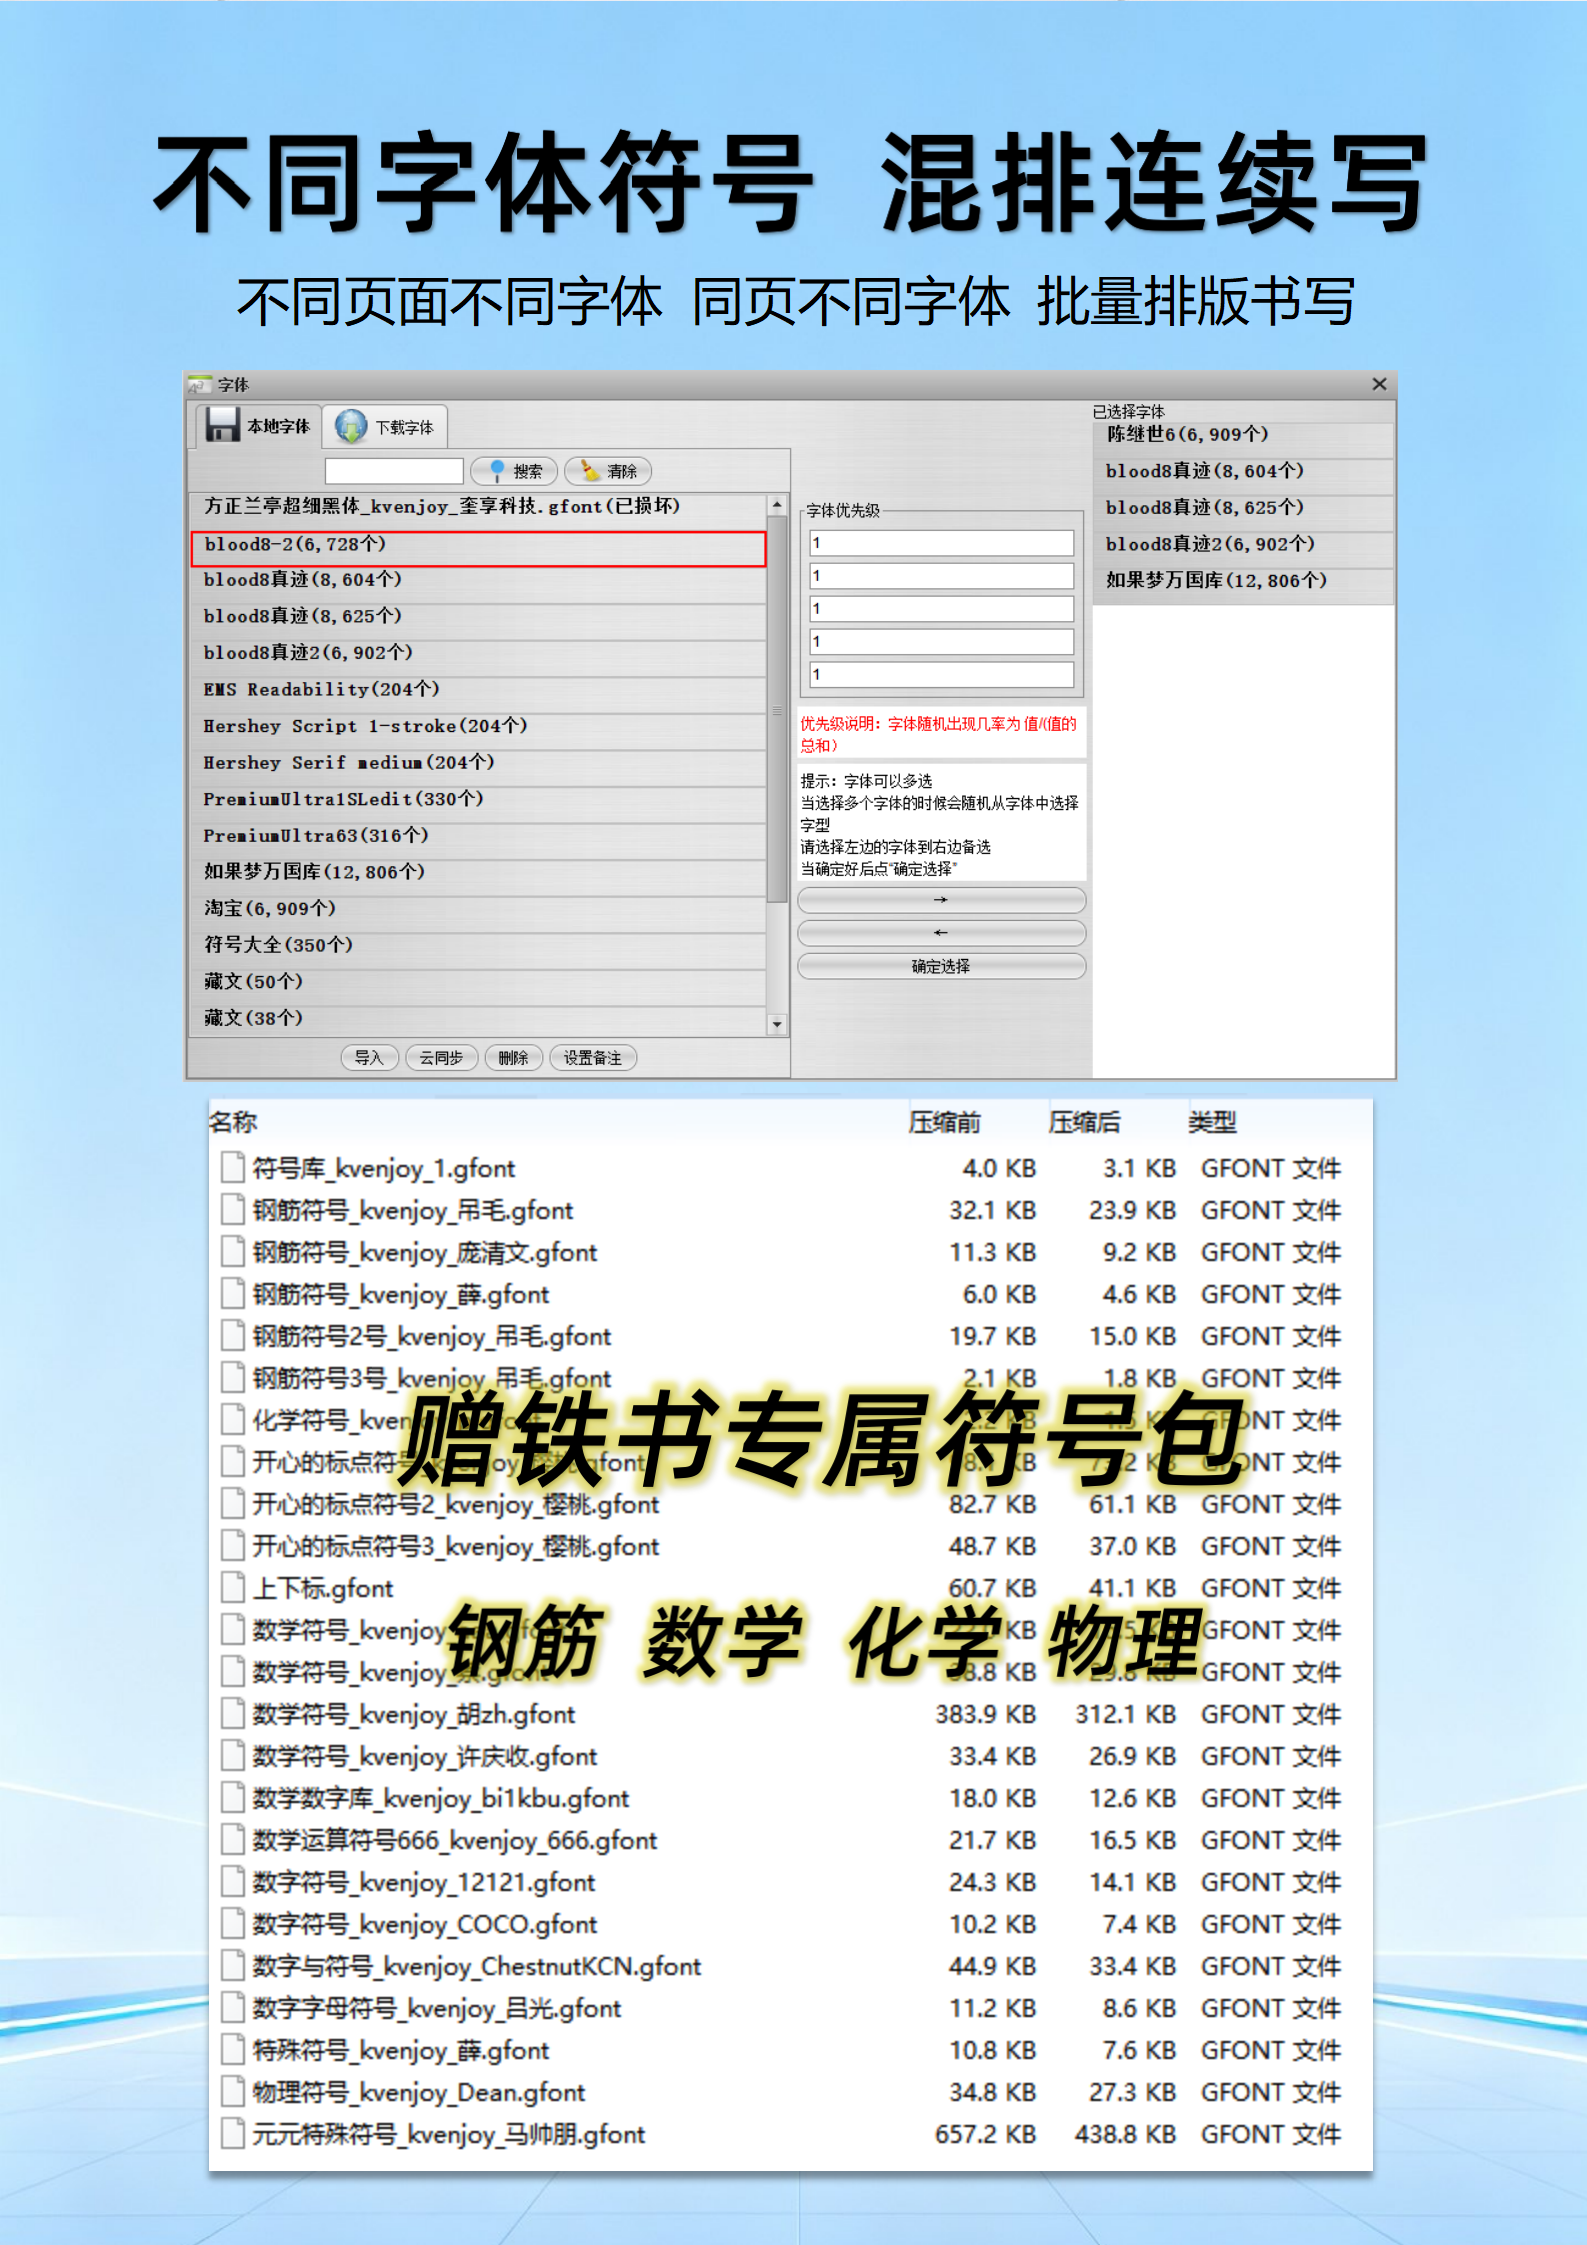The image size is (1587, 2245).
Task: Click file icon beside 开心的标点符号3_kvenjoy_樱桃.gfont
Action: 233,1545
